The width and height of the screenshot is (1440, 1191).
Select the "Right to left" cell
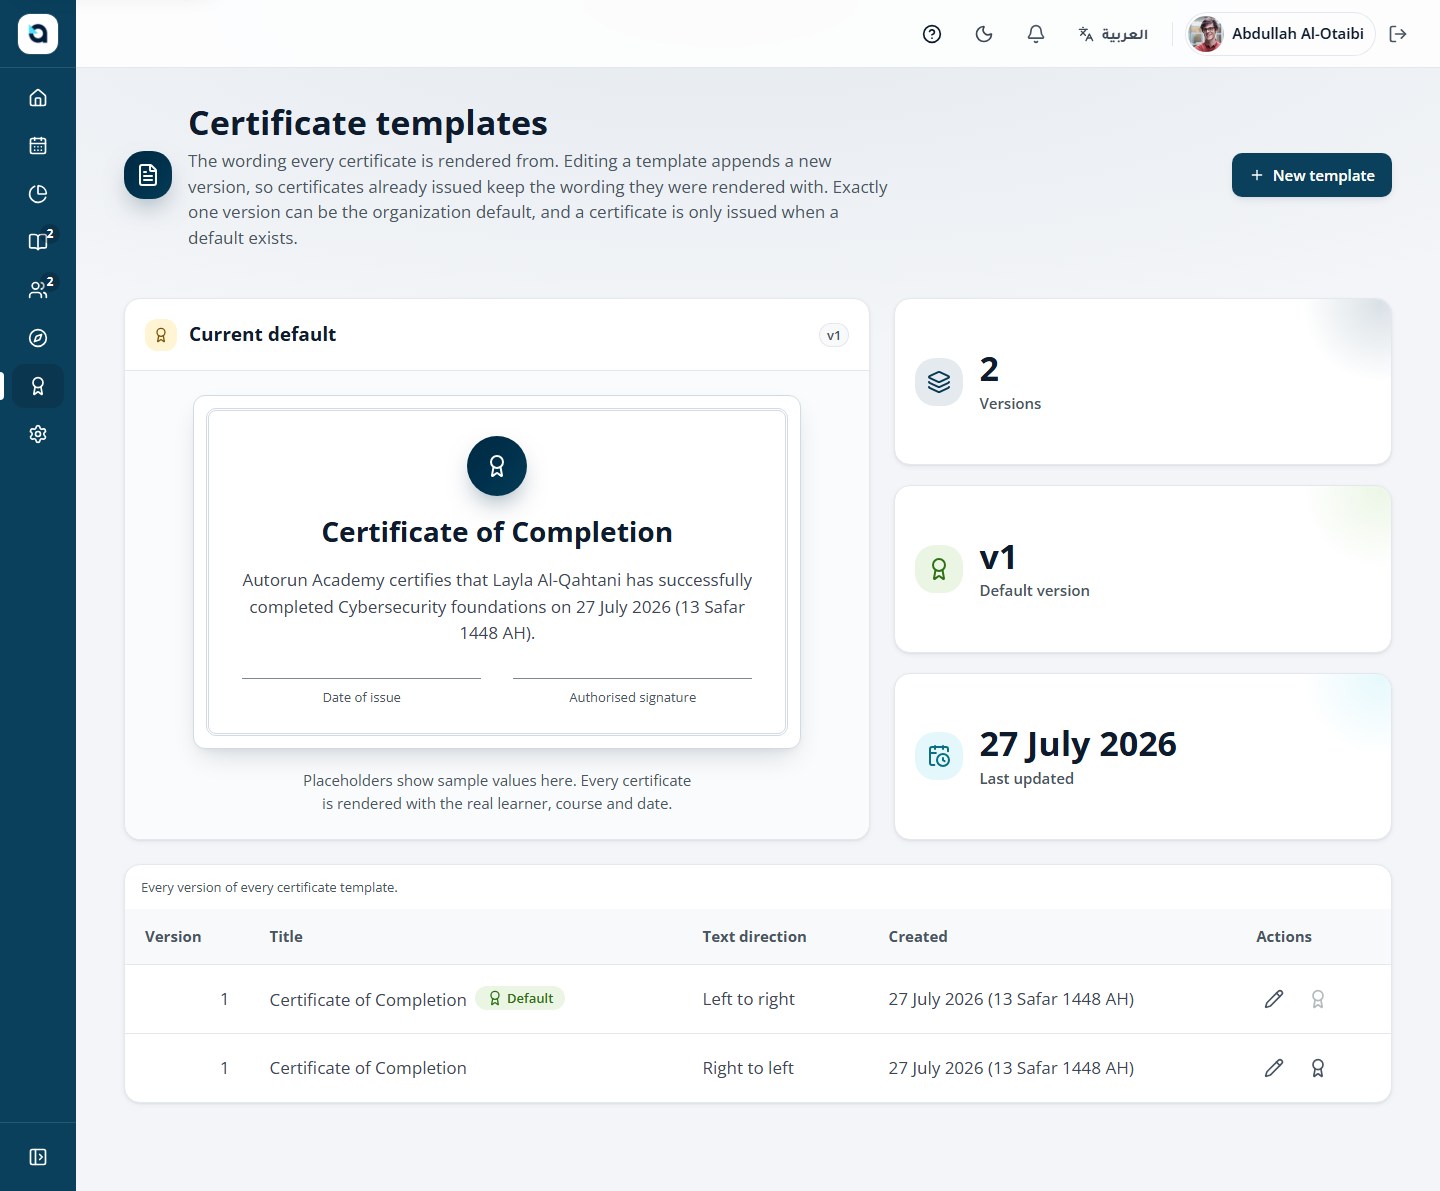[x=748, y=1068]
